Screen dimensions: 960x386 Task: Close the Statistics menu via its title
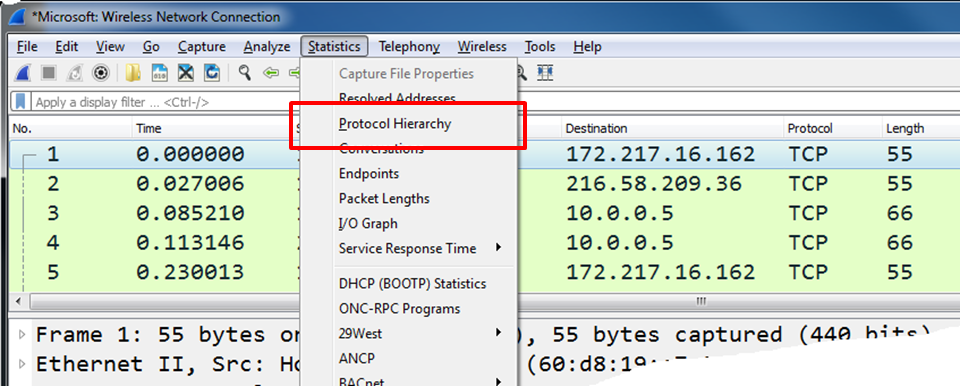point(334,47)
